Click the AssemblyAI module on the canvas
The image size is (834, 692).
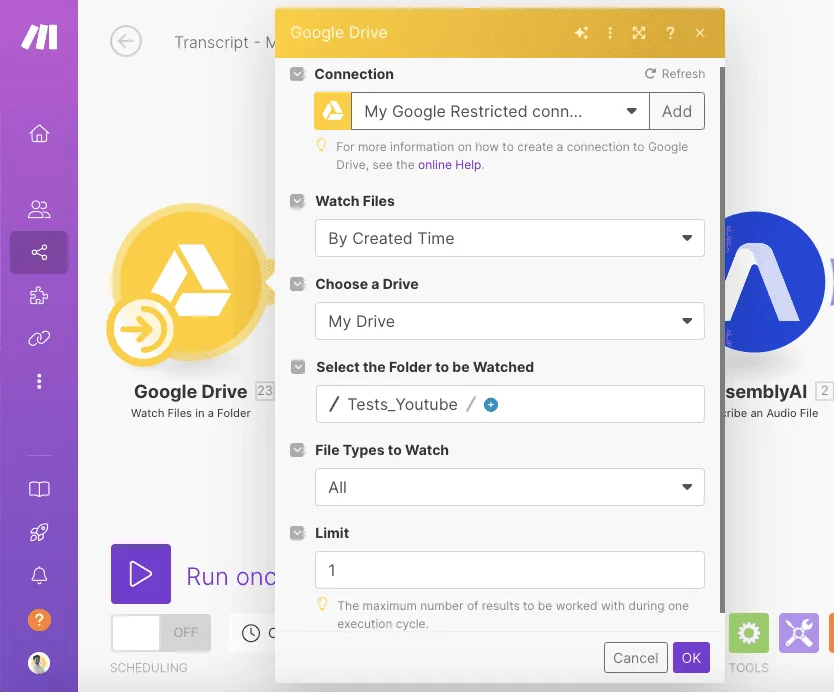click(777, 282)
